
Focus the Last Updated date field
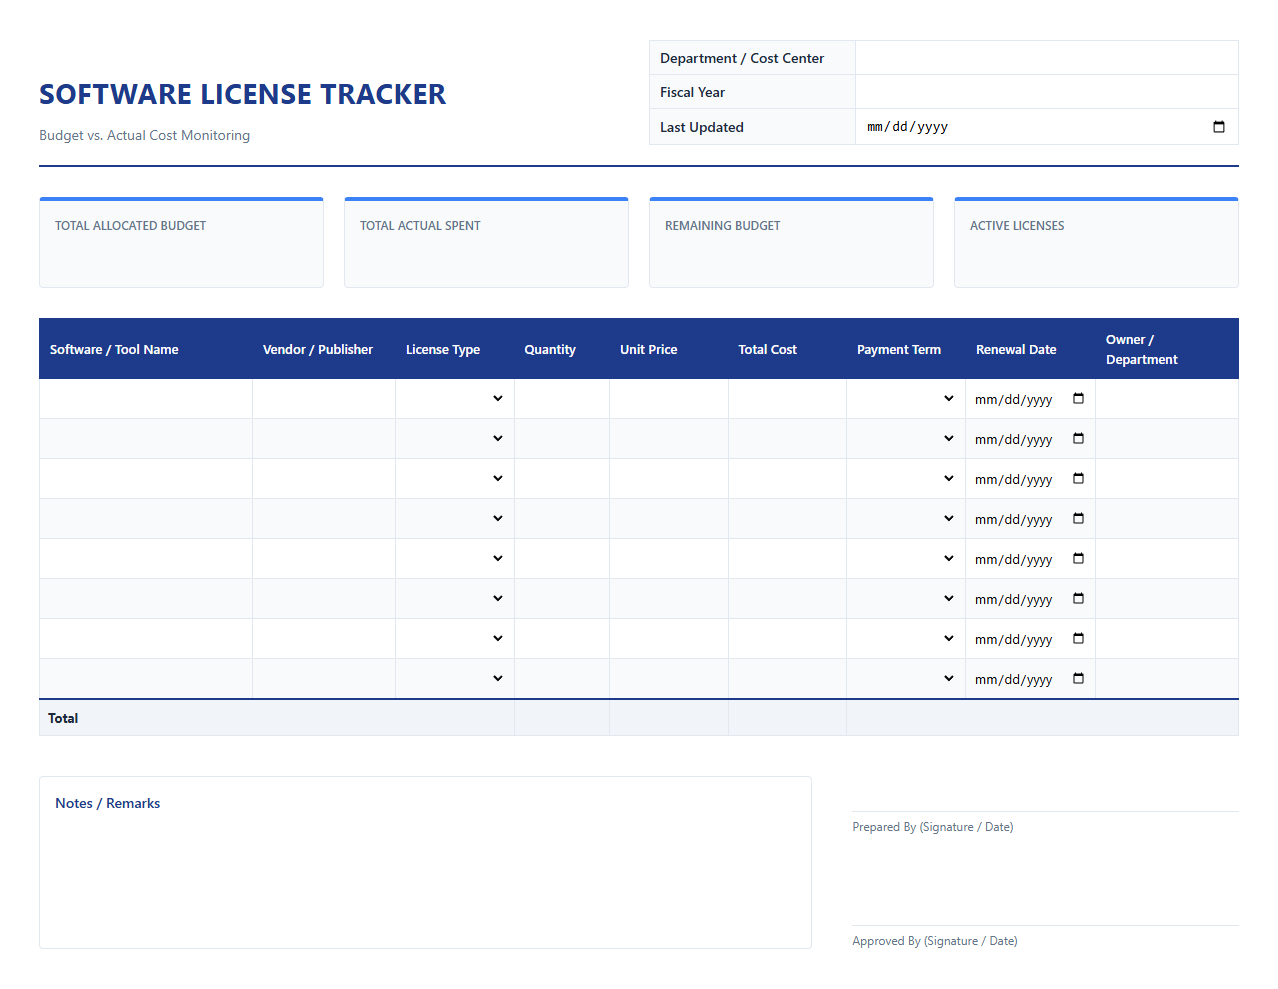point(1047,127)
